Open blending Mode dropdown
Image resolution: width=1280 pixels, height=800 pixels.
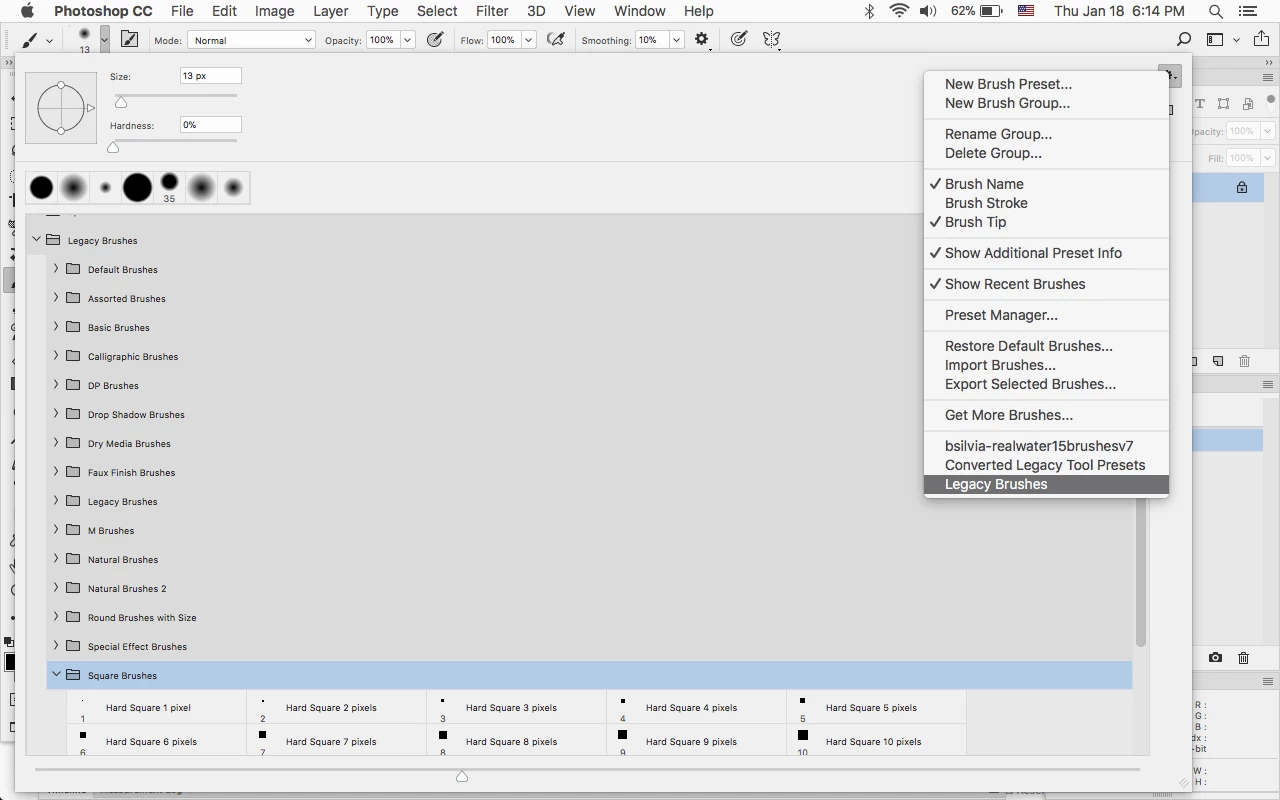coord(251,40)
